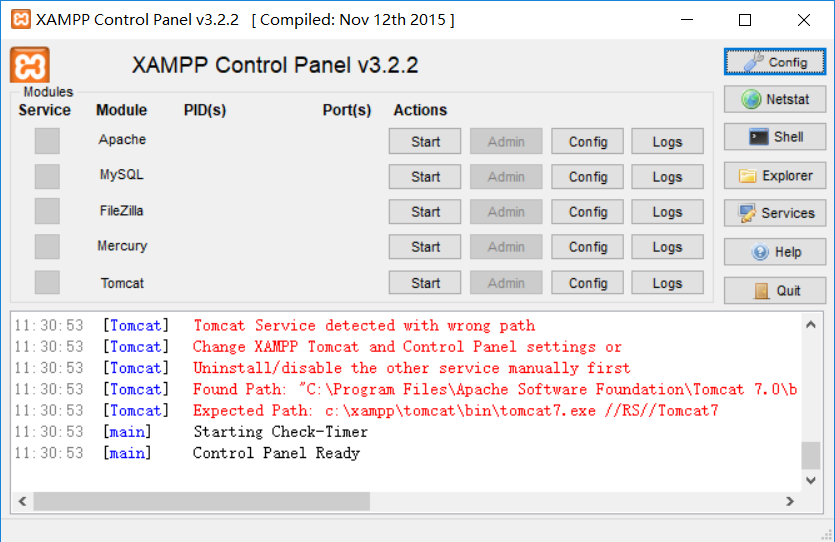Image resolution: width=835 pixels, height=542 pixels.
Task: Toggle the Apache service checkbox
Action: (47, 141)
